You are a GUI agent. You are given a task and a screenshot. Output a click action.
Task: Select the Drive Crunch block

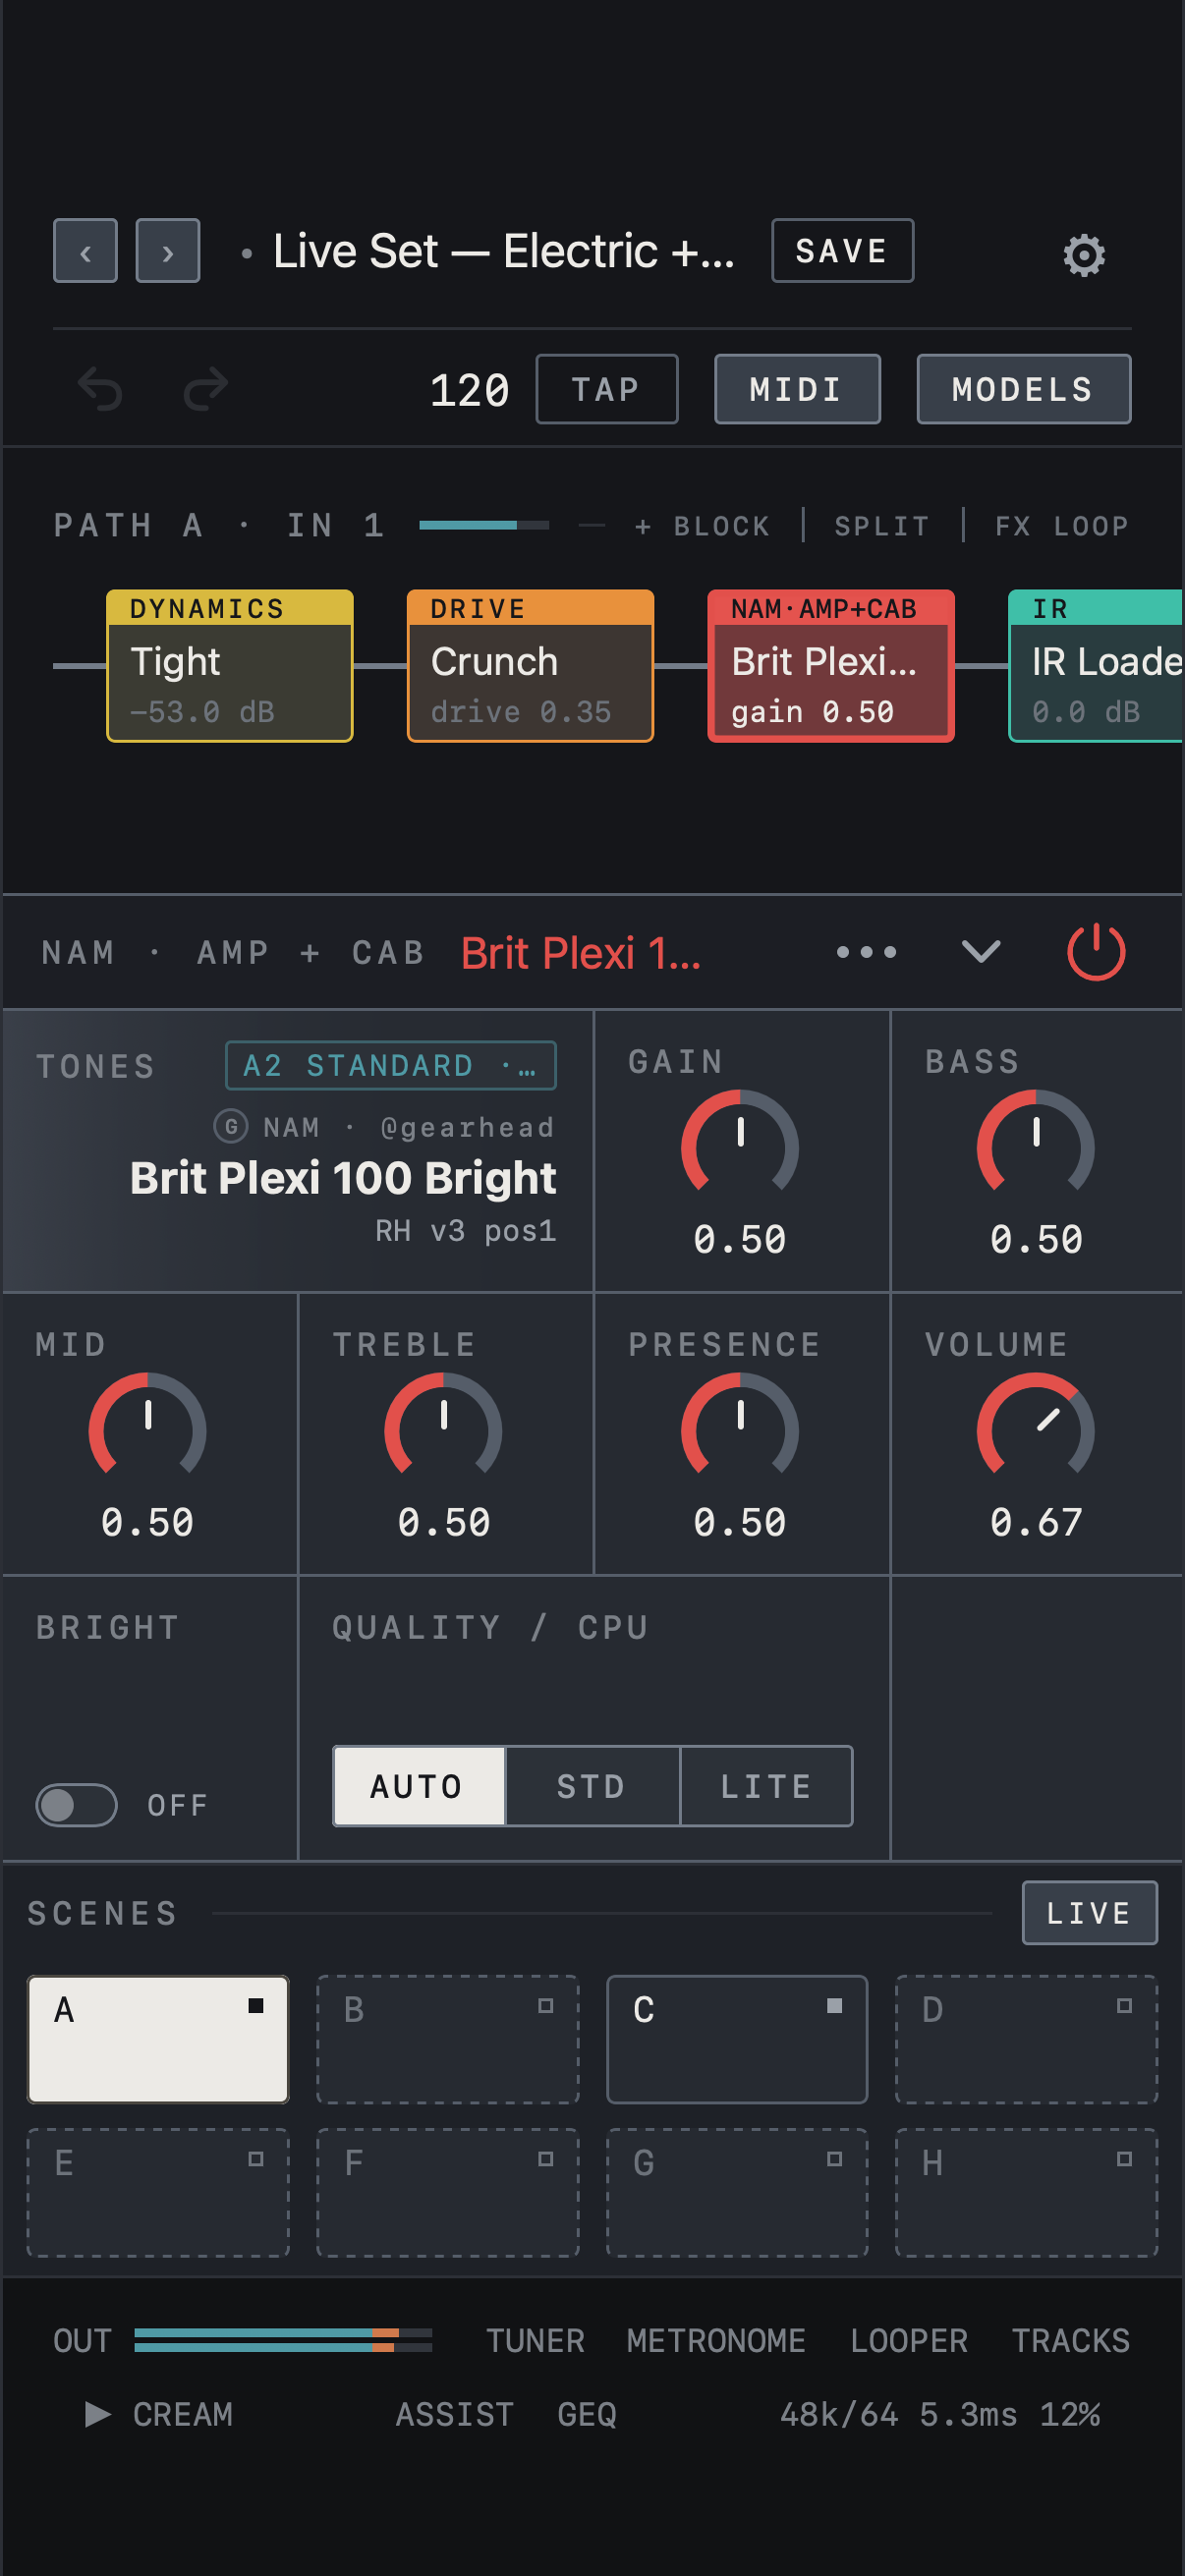pyautogui.click(x=530, y=666)
